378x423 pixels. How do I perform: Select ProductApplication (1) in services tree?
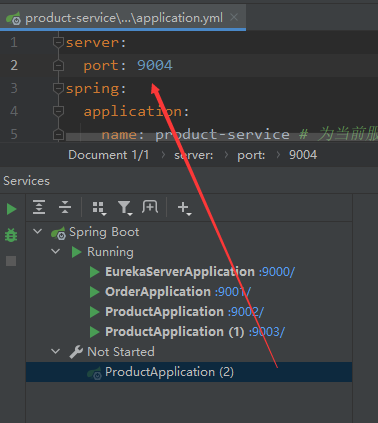(x=175, y=332)
